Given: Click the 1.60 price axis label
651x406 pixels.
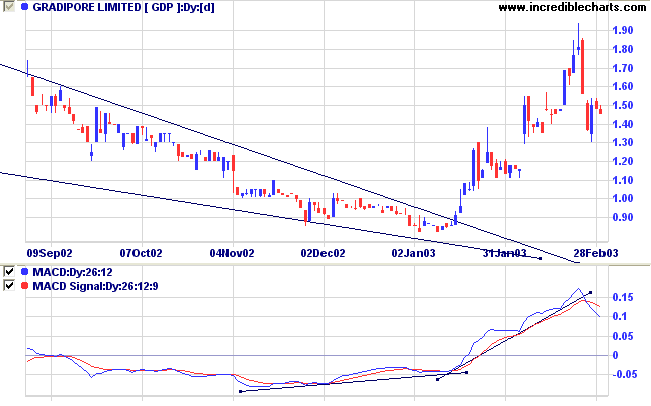Looking at the screenshot, I should (x=623, y=86).
